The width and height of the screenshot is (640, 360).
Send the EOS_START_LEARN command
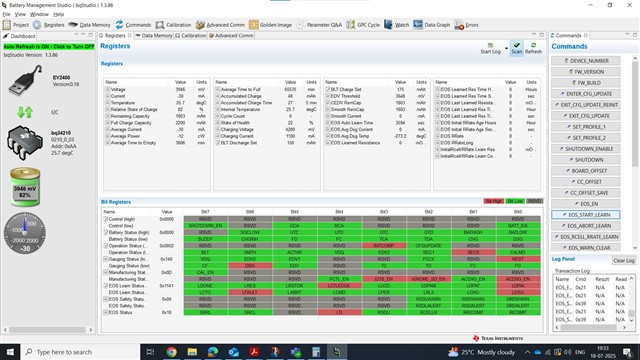coord(586,215)
